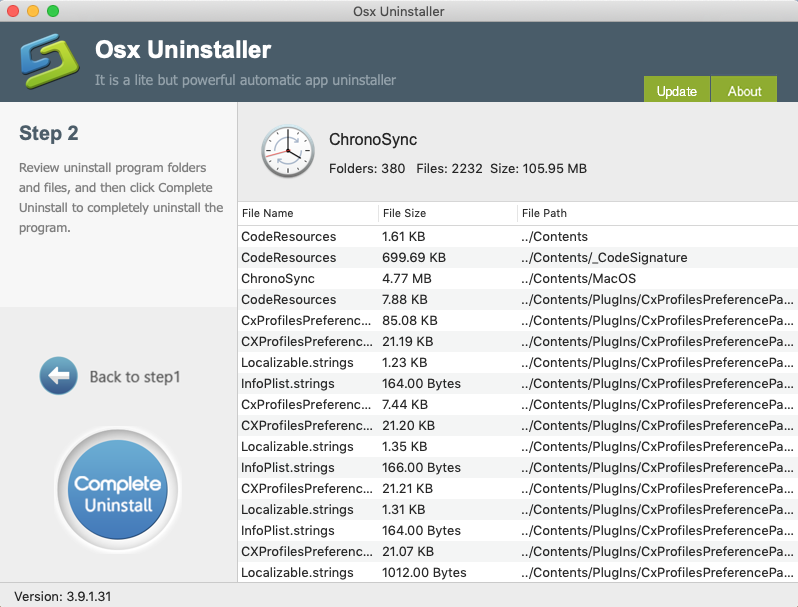
Task: Sort by File Name column header
Action: coord(267,213)
